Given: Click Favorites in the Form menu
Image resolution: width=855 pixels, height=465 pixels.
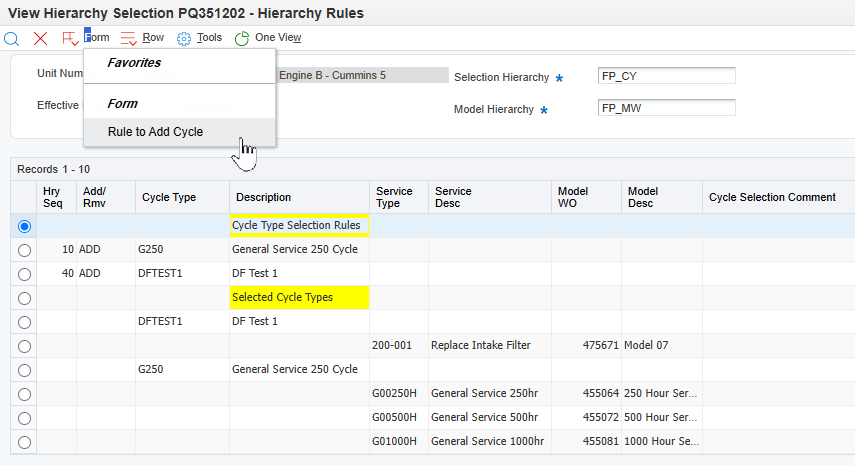Looking at the screenshot, I should point(134,63).
